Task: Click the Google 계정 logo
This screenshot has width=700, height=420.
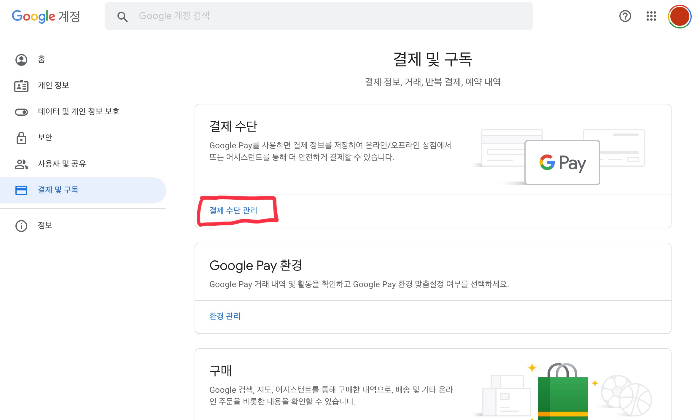Action: click(46, 16)
